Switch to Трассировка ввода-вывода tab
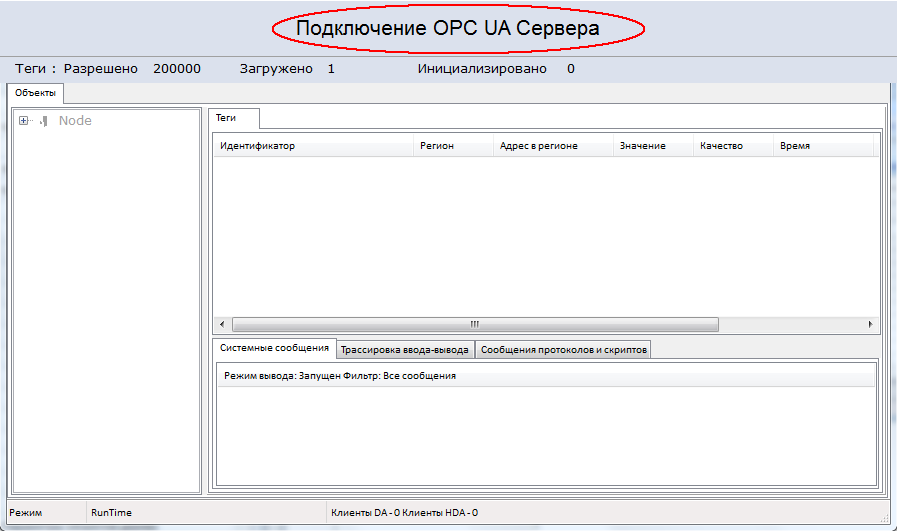This screenshot has width=897, height=531. [x=405, y=350]
